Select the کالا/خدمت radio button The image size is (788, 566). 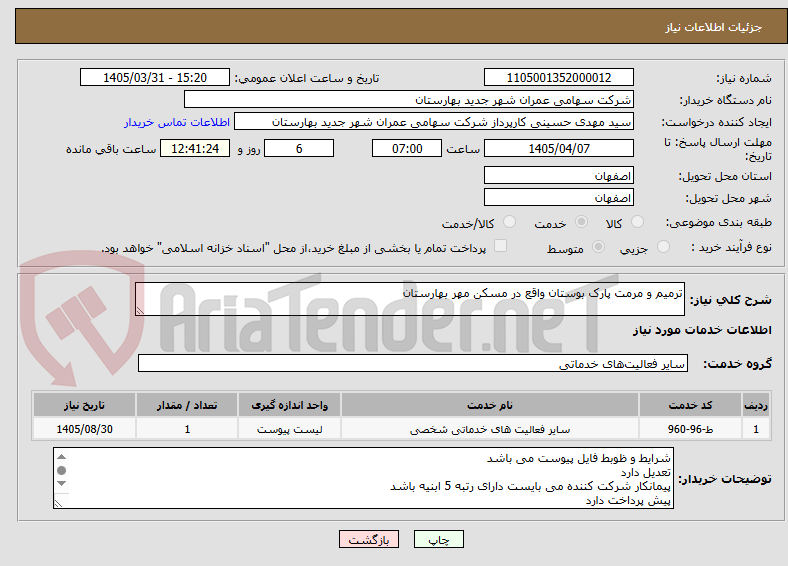click(510, 222)
